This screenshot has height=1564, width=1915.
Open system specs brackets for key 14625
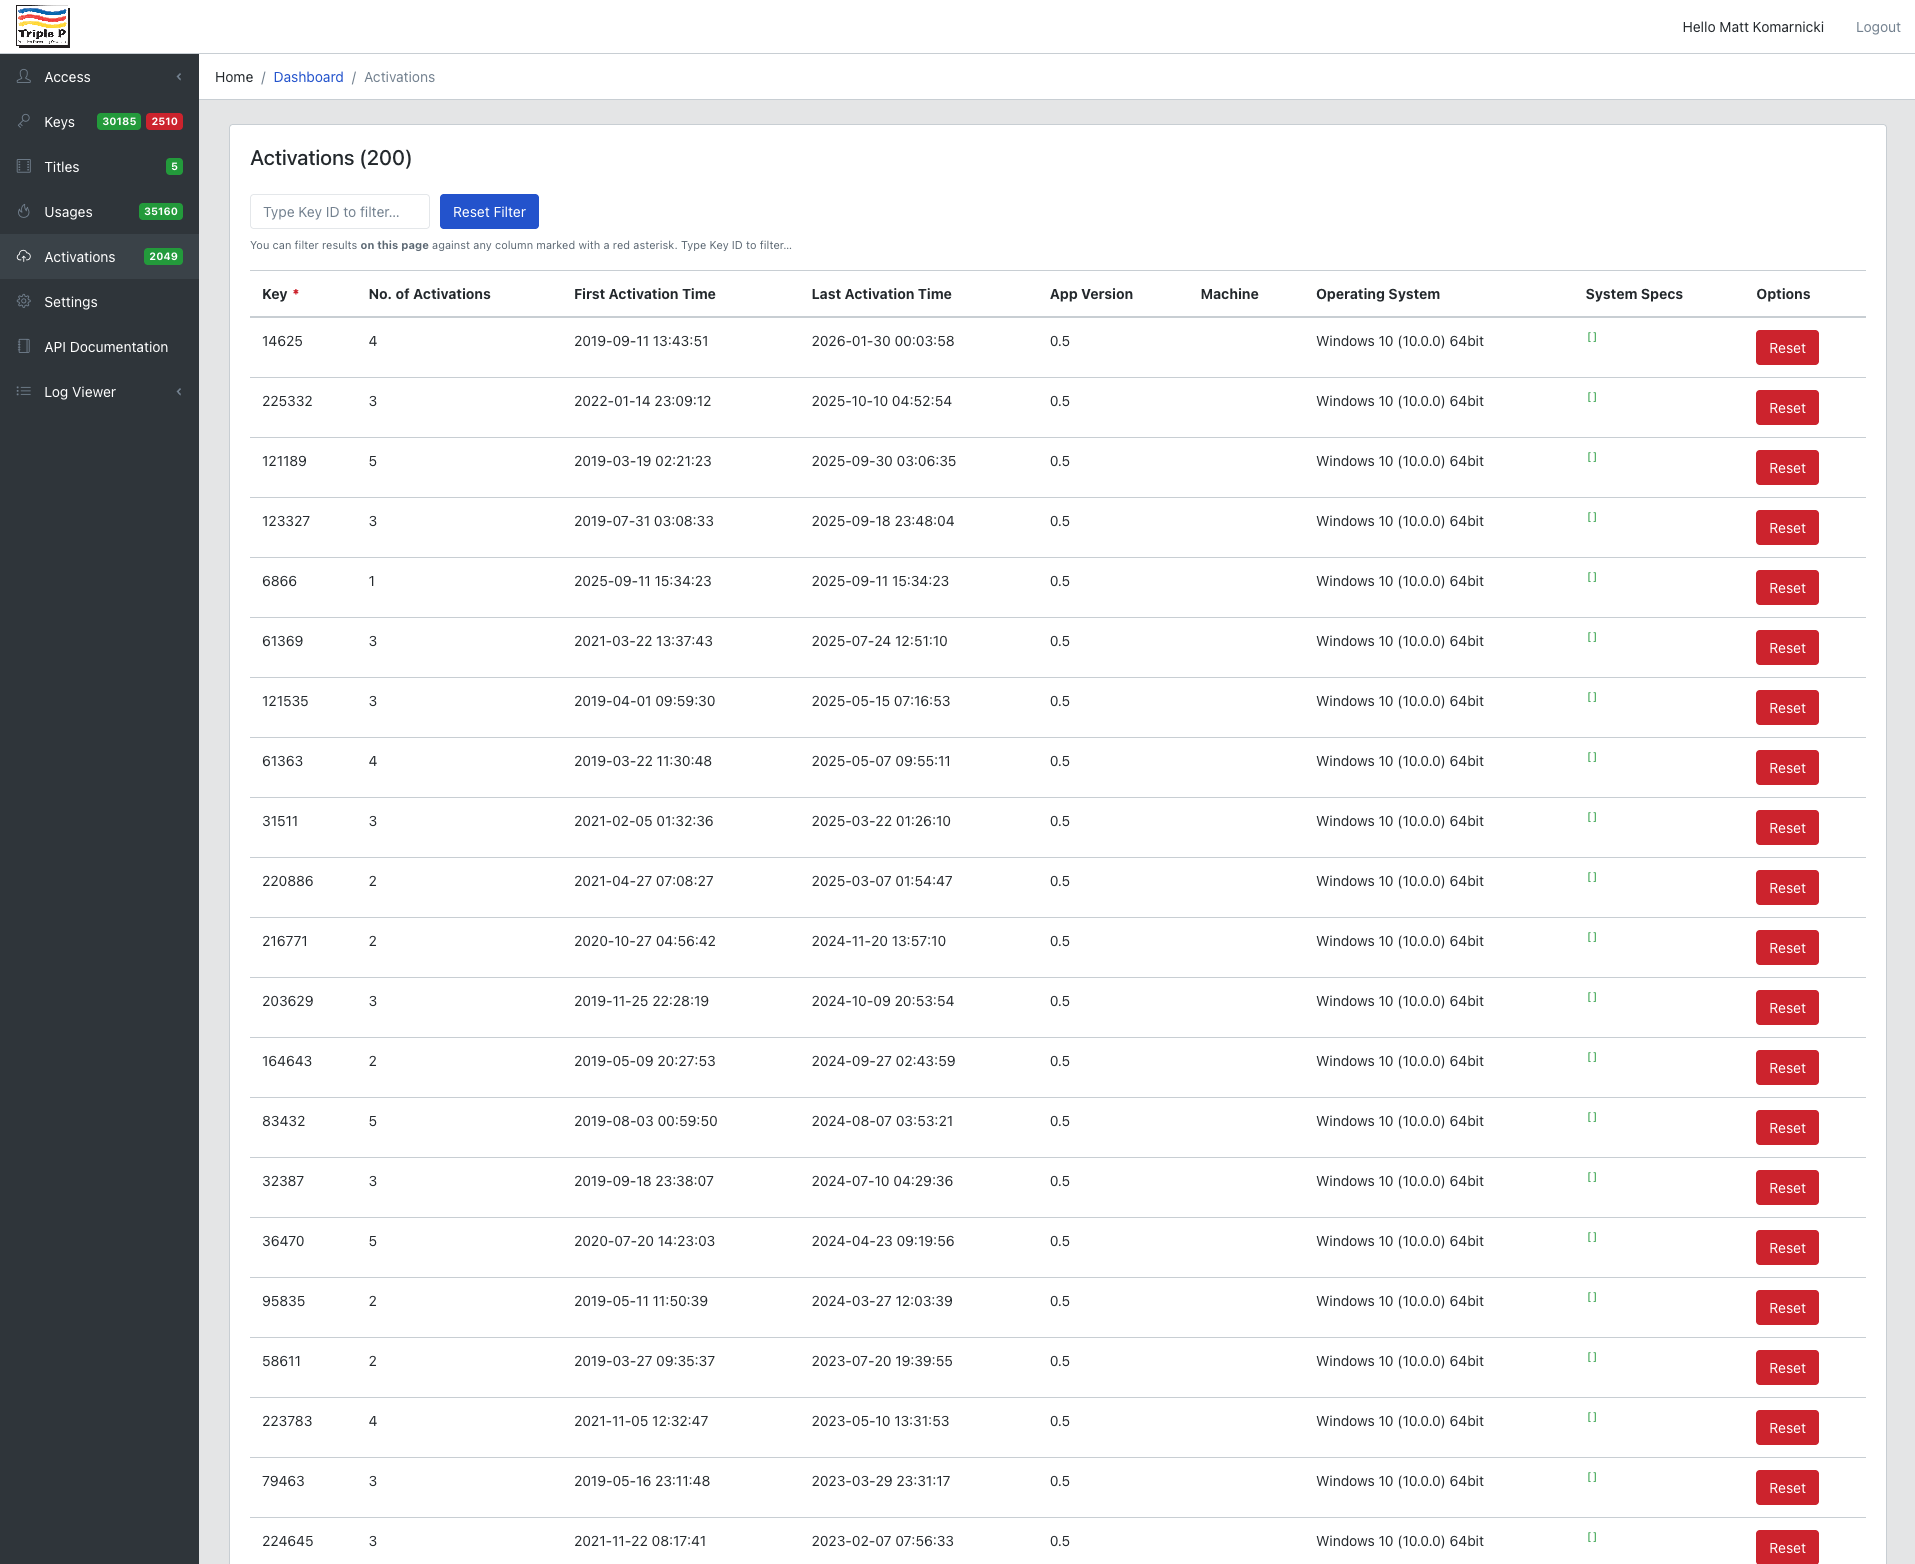pos(1590,338)
